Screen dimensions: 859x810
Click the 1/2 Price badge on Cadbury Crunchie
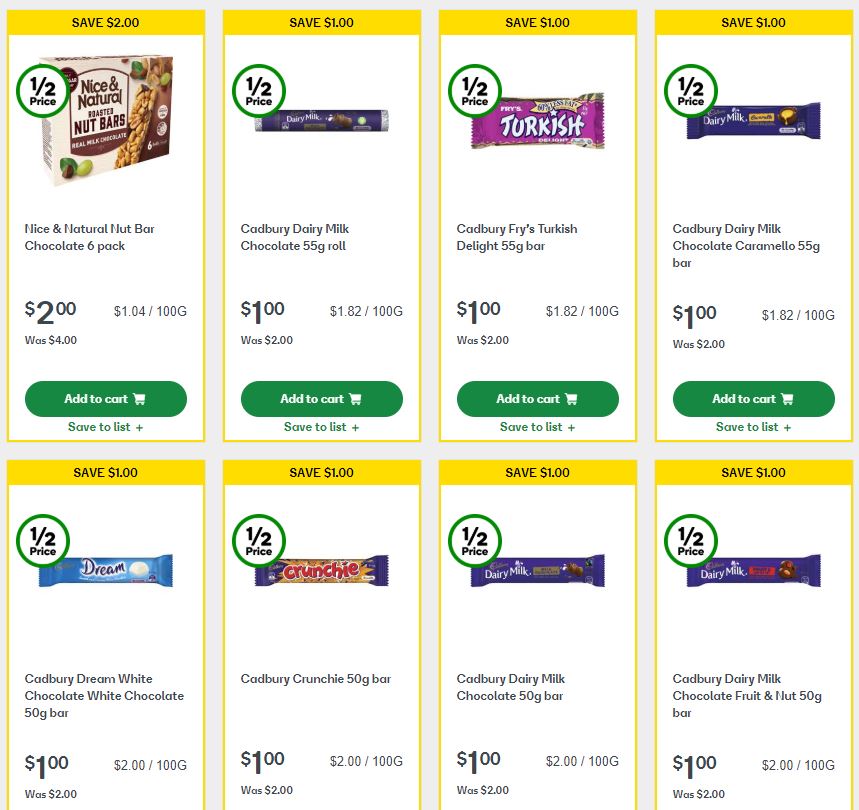(x=259, y=541)
